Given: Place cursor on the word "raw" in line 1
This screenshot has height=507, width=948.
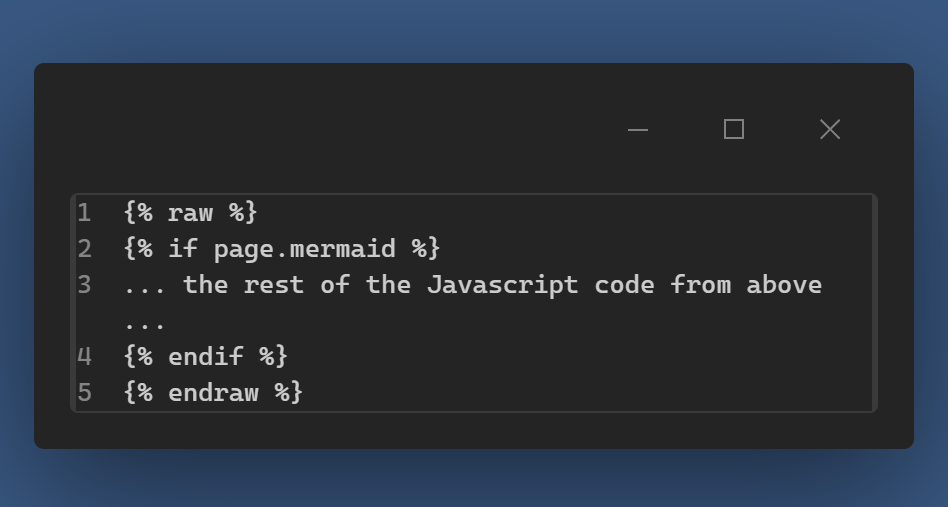Looking at the screenshot, I should pos(190,213).
